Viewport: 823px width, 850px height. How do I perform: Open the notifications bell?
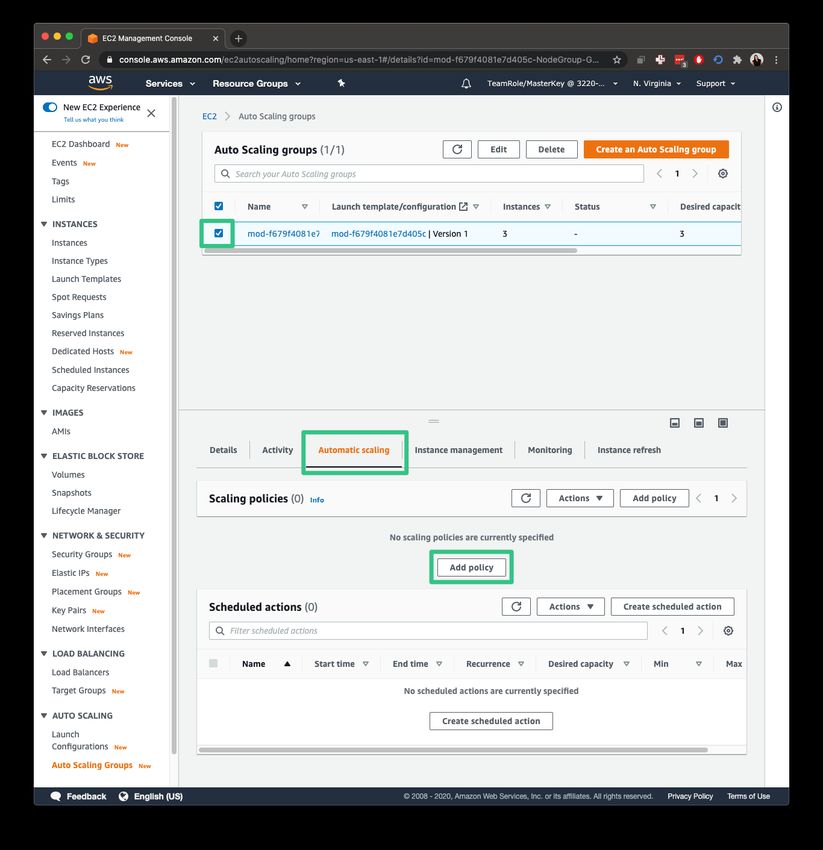click(466, 83)
